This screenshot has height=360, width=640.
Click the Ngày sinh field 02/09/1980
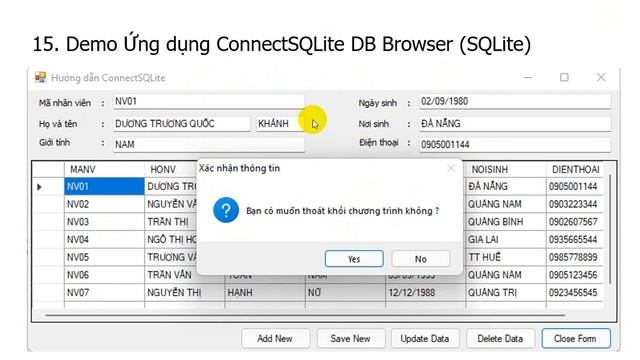coord(515,101)
